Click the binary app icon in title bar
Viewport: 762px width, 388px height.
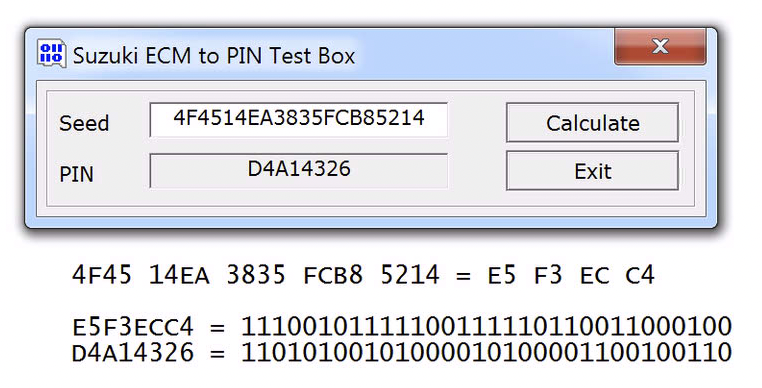coord(52,54)
